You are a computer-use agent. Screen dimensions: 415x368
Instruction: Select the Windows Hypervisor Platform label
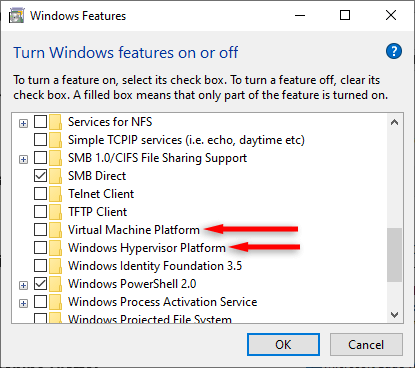(147, 248)
